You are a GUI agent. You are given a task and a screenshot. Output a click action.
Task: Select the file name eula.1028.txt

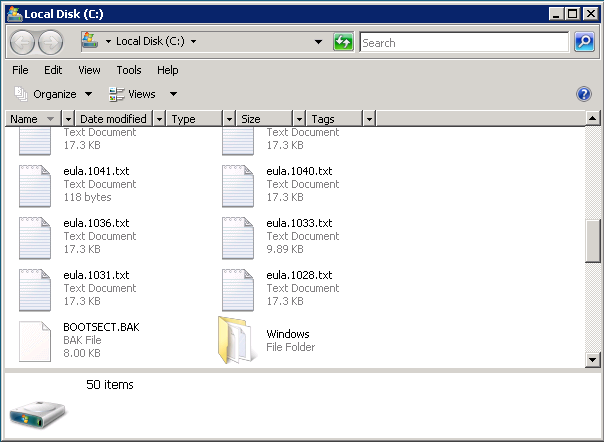299,275
